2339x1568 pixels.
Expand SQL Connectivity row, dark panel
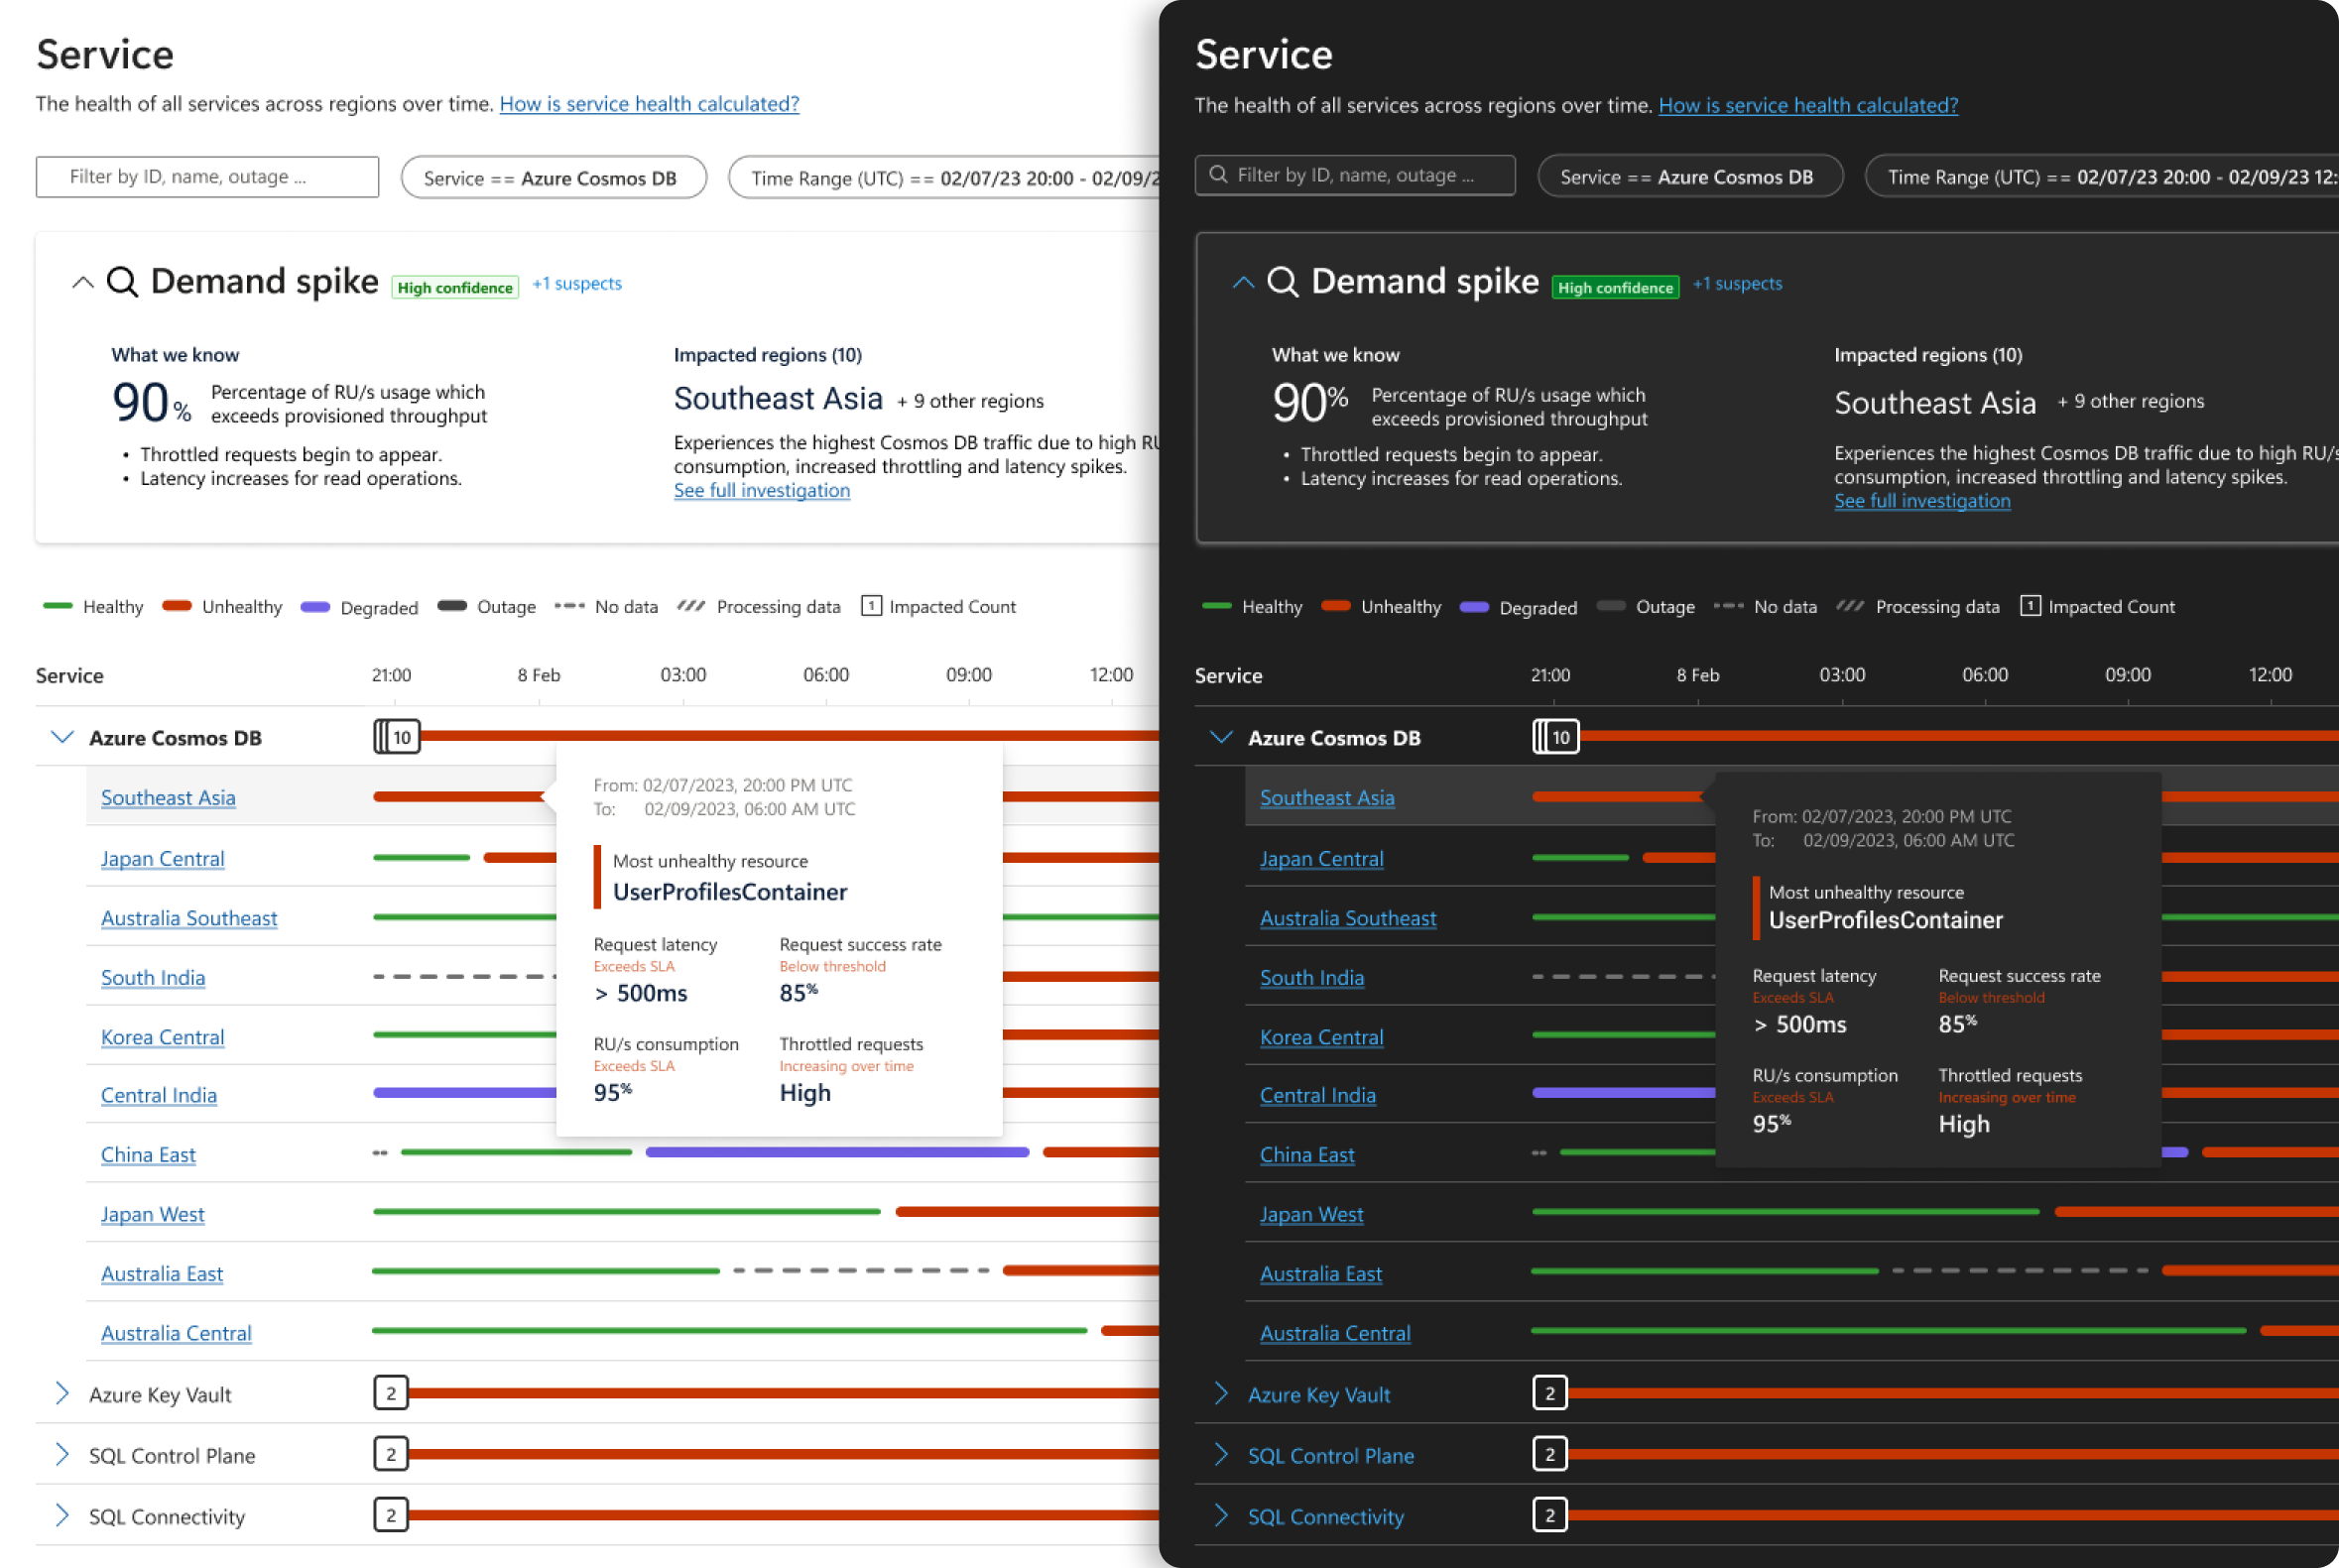(1221, 1515)
